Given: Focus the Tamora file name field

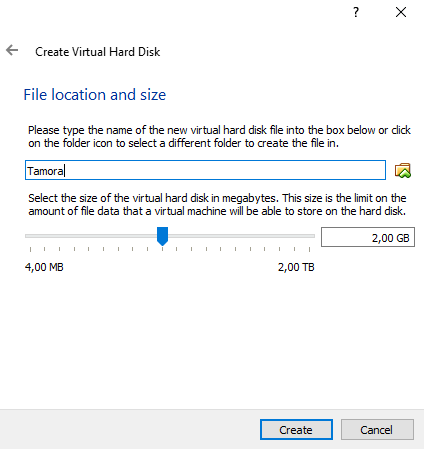Looking at the screenshot, I should pos(205,170).
